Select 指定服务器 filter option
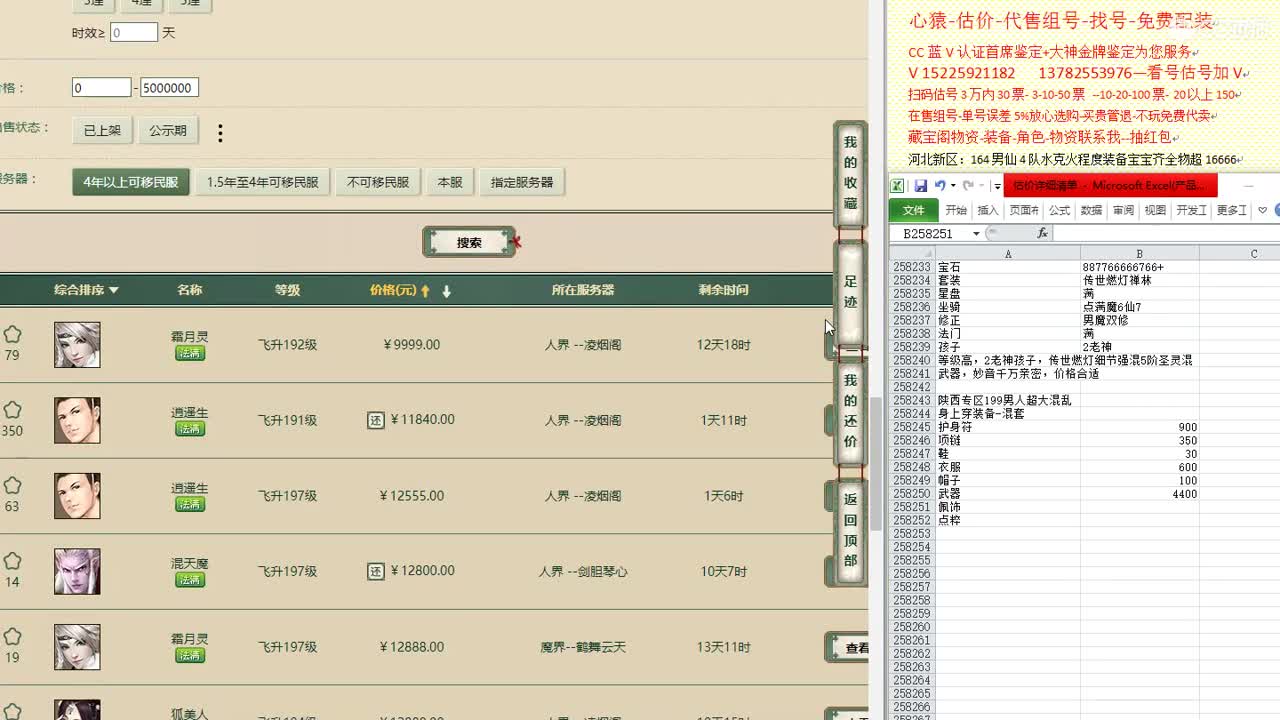1280x720 pixels. [x=522, y=182]
